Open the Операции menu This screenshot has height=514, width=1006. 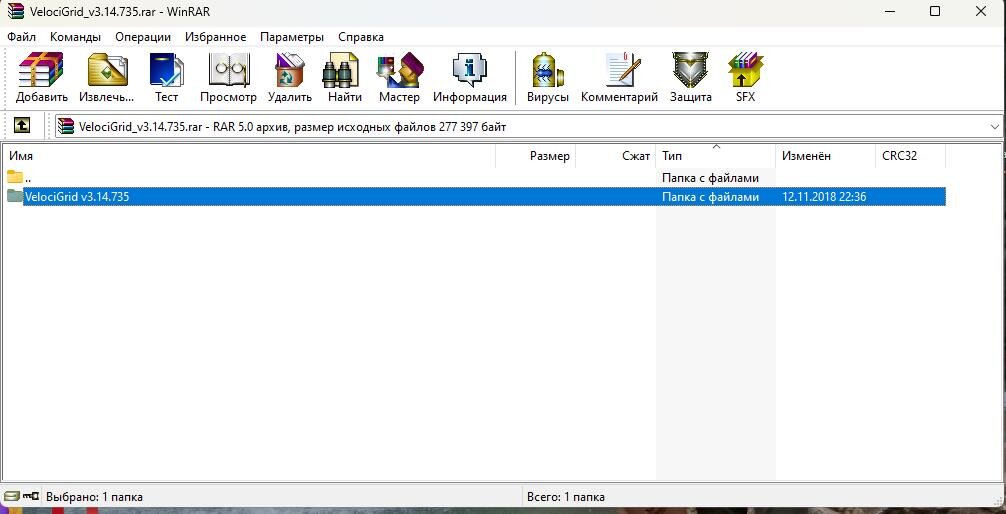click(x=143, y=37)
